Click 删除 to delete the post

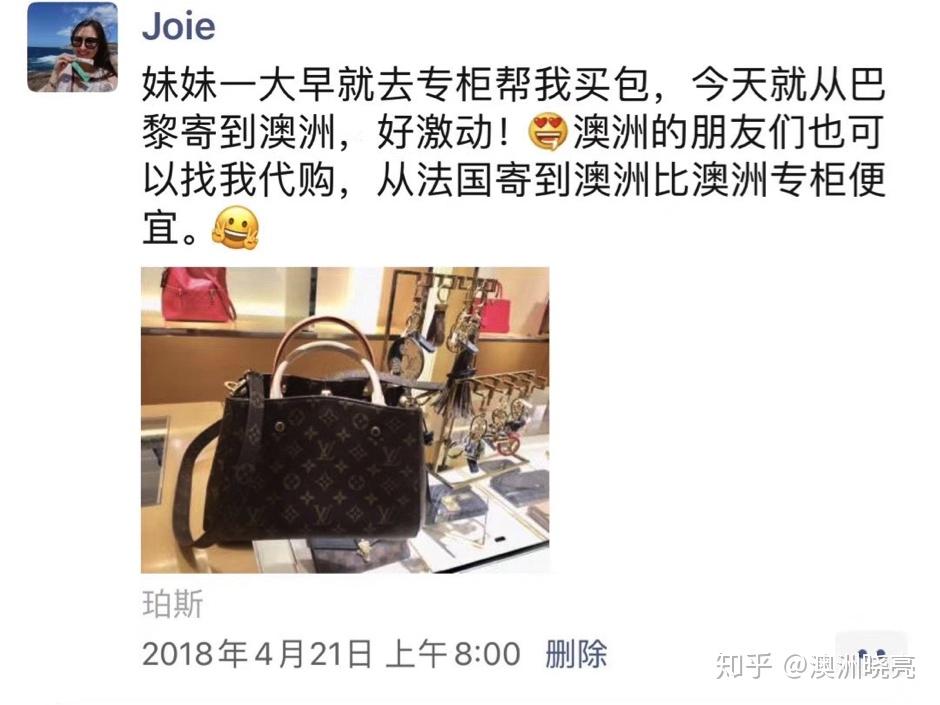[576, 654]
